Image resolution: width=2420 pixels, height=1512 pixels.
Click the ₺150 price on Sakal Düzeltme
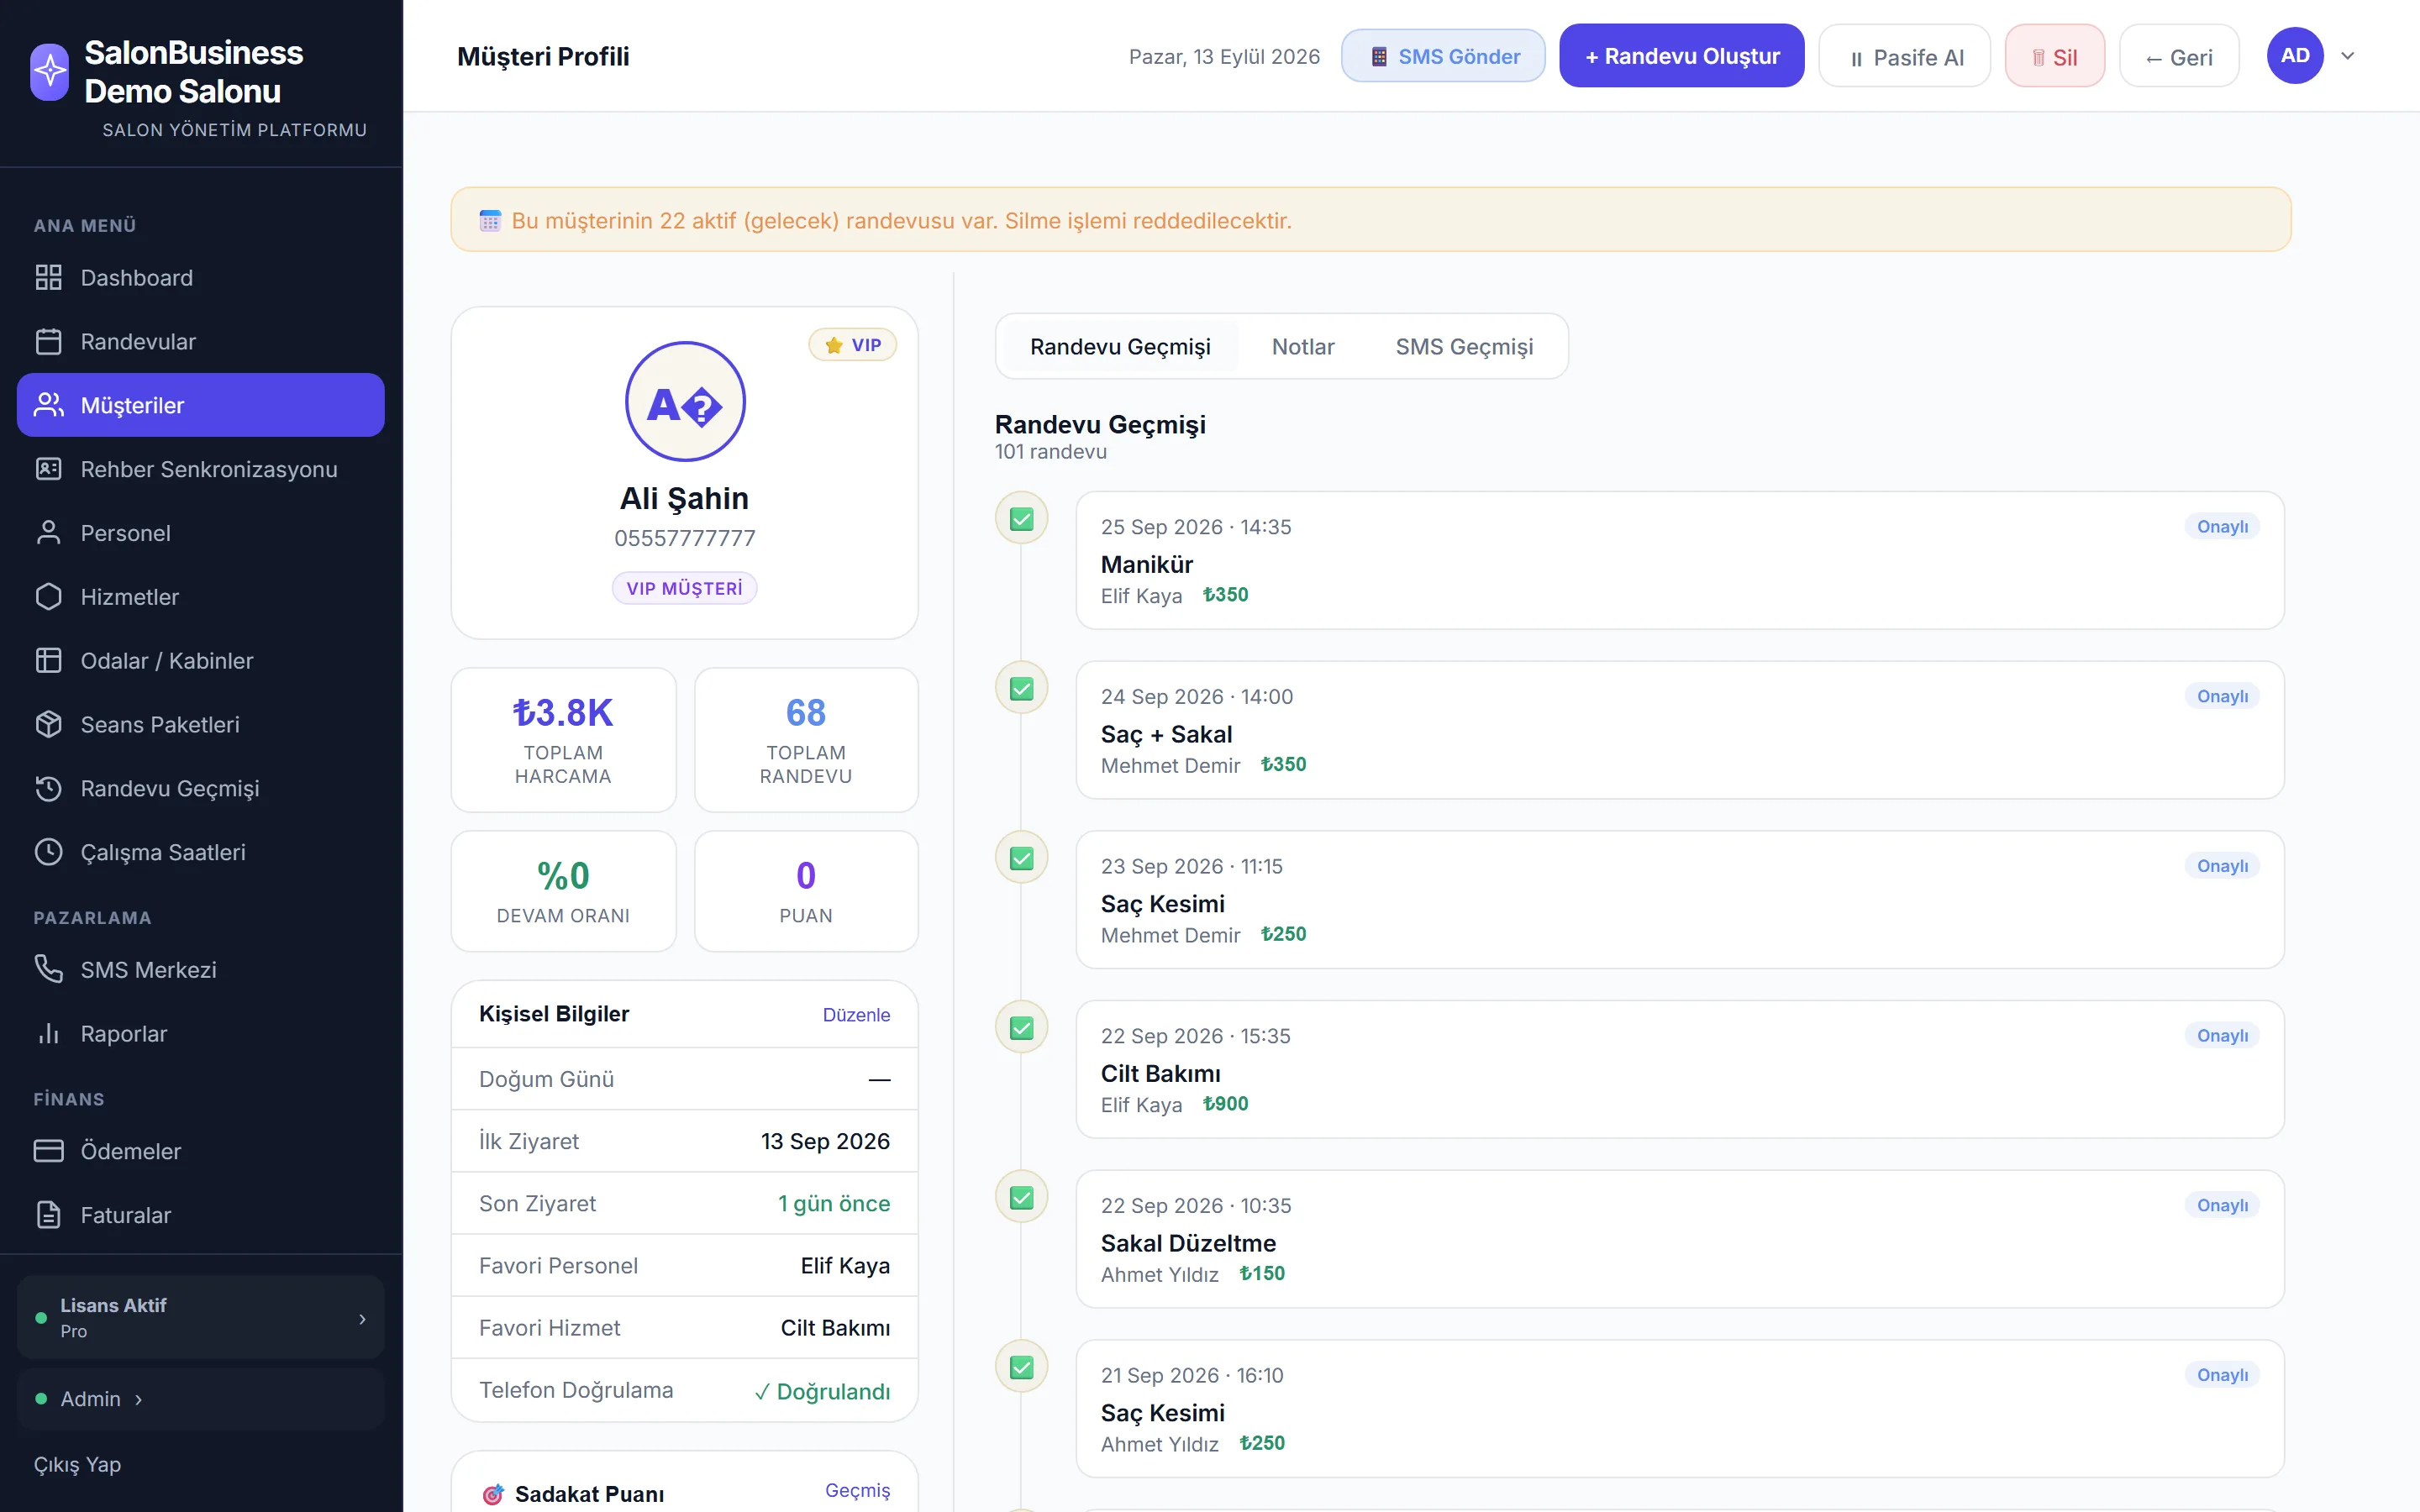(1262, 1274)
